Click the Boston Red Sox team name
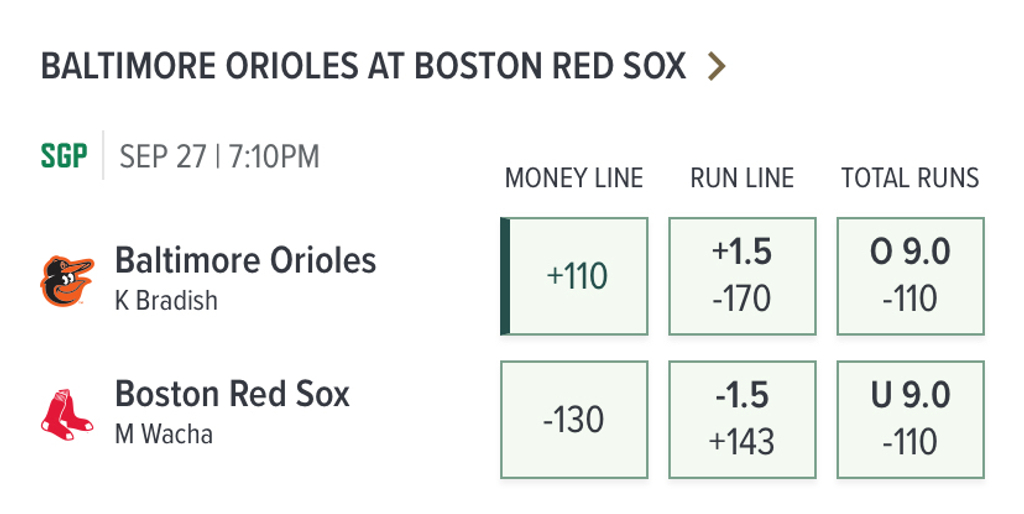 click(233, 394)
